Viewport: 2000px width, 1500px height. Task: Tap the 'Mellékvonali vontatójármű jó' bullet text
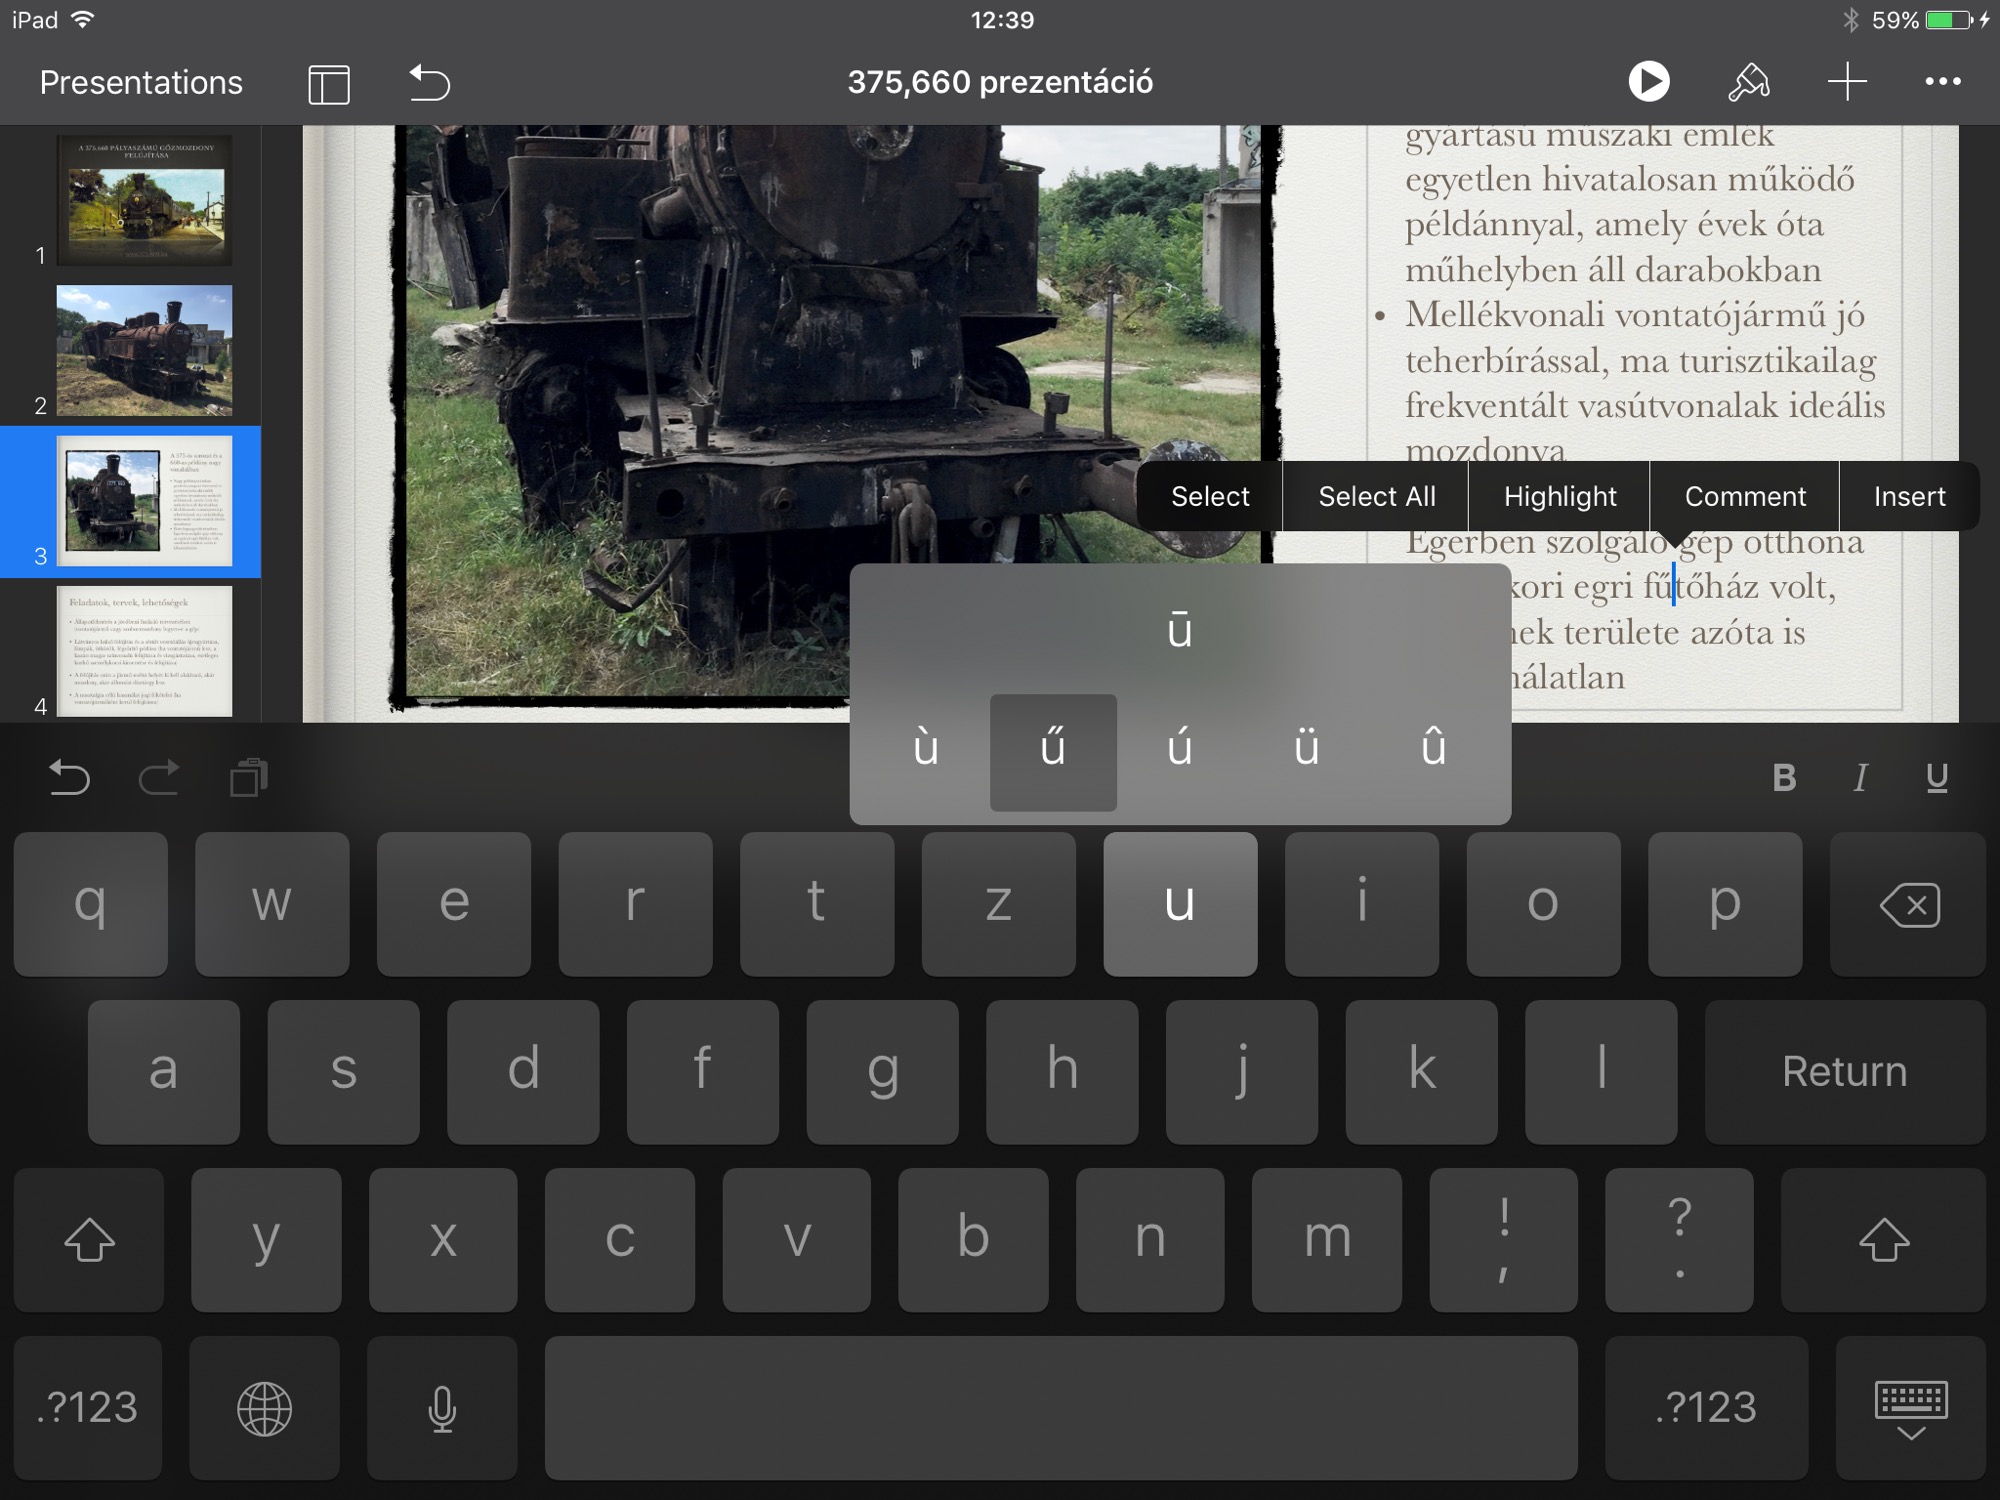pos(1634,316)
